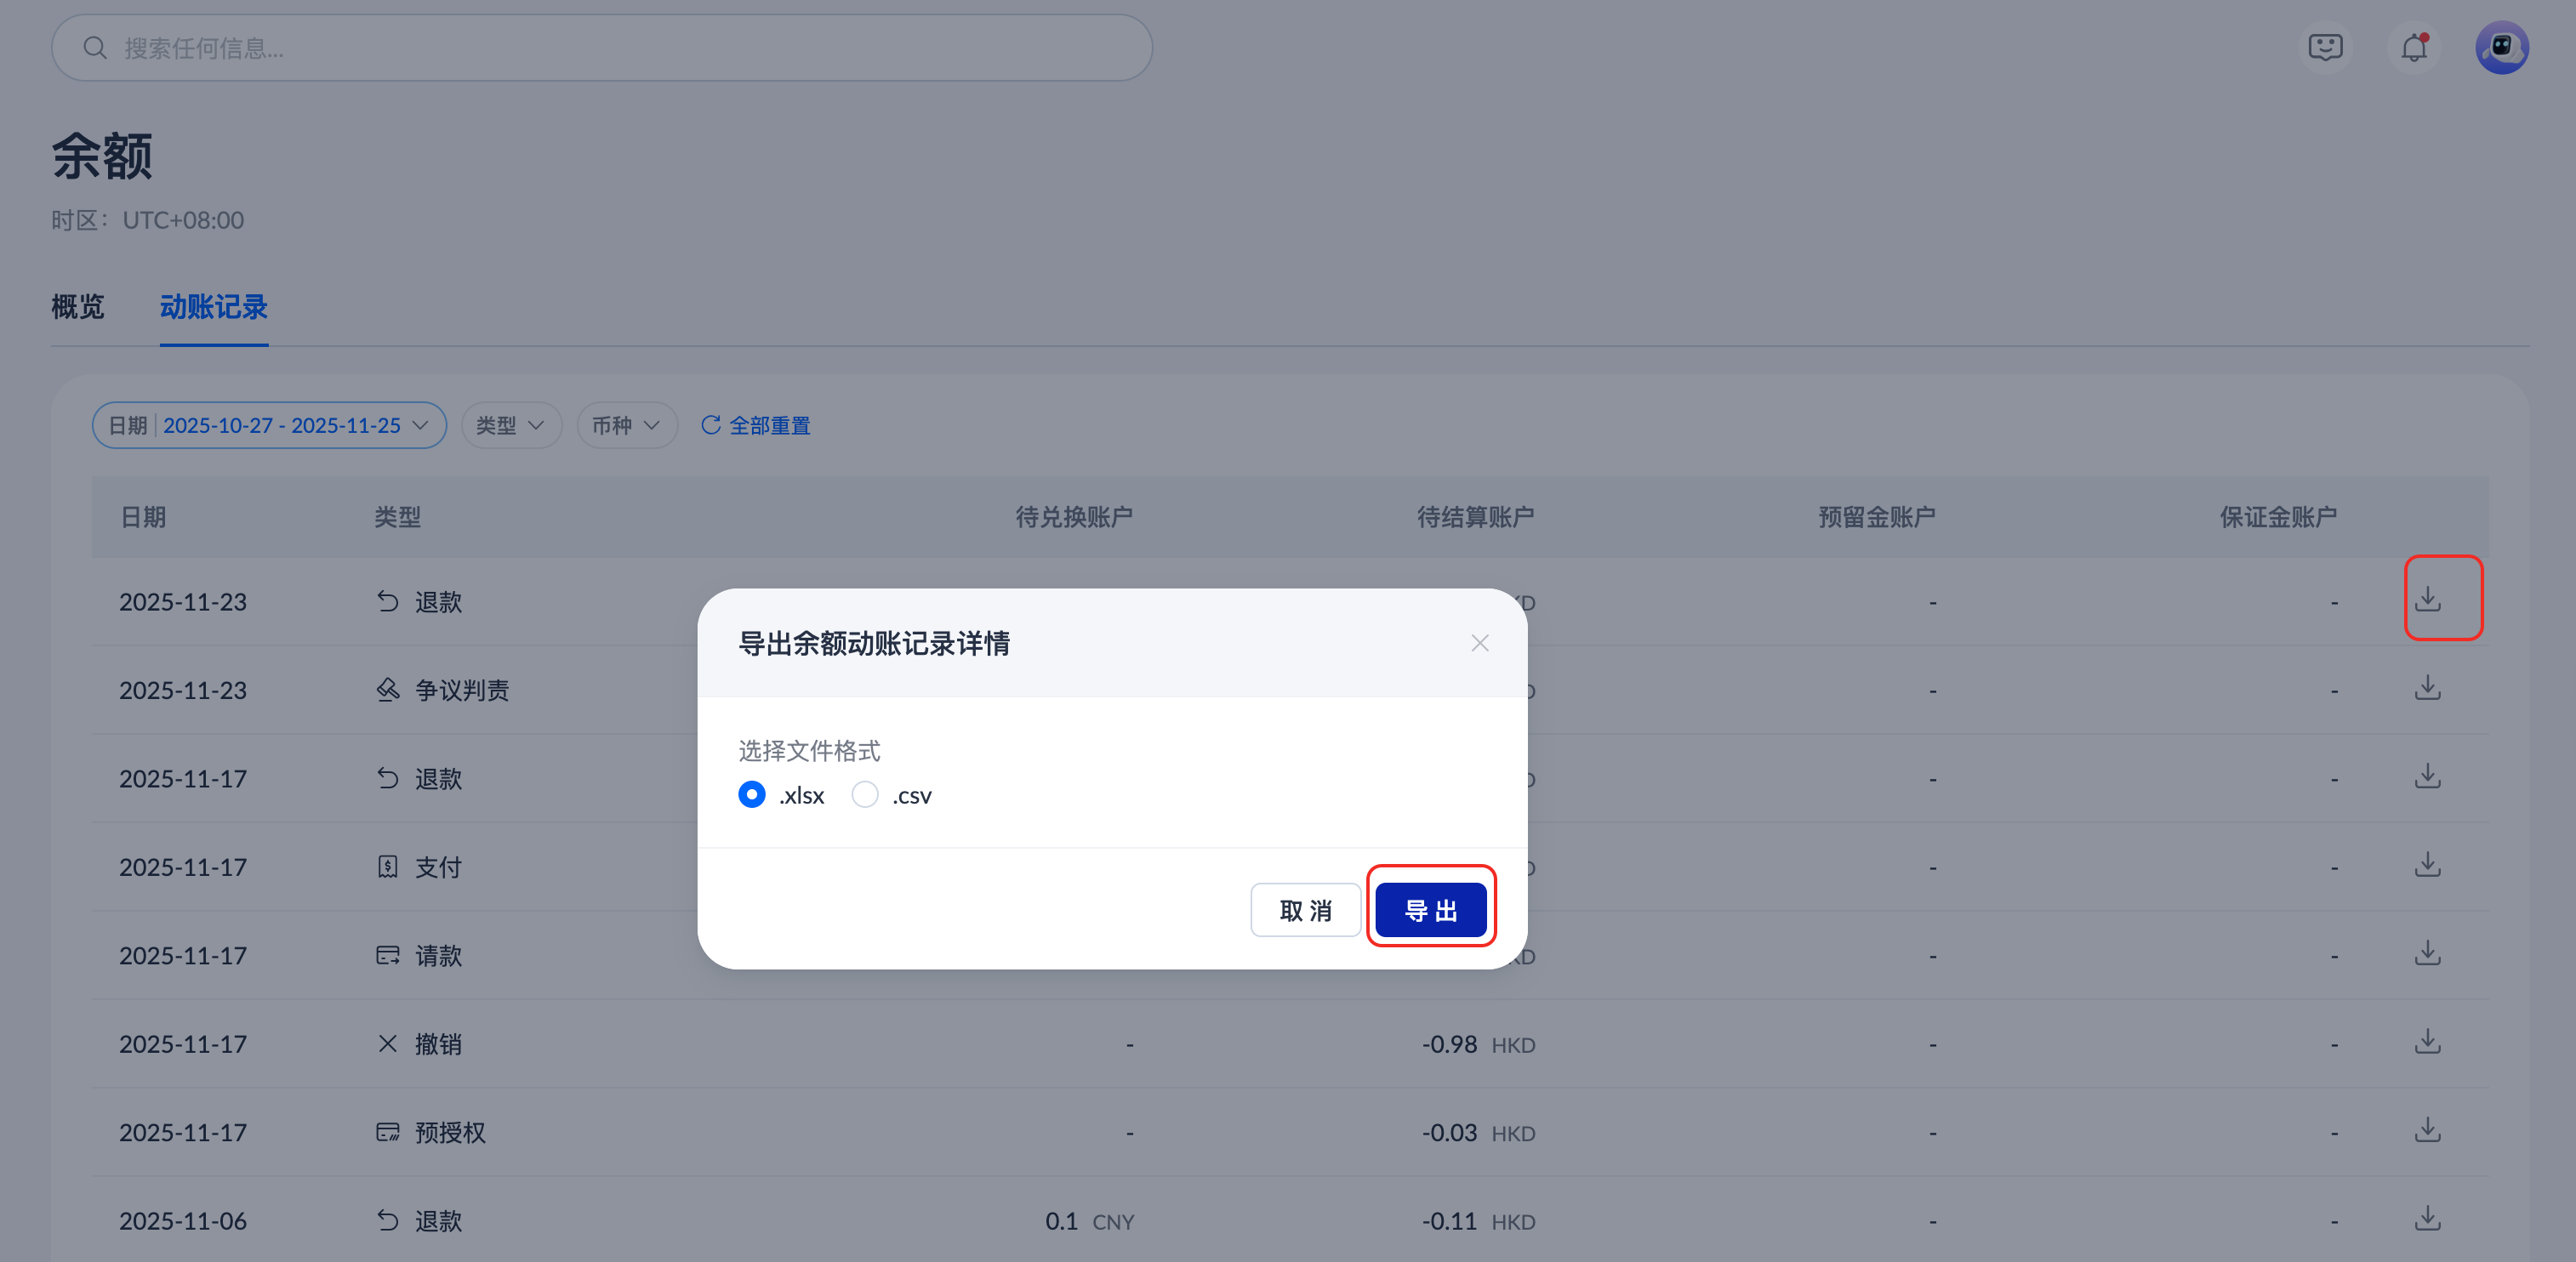Viewport: 2576px width, 1262px height.
Task: Close the export dialog with X
Action: click(x=1479, y=643)
